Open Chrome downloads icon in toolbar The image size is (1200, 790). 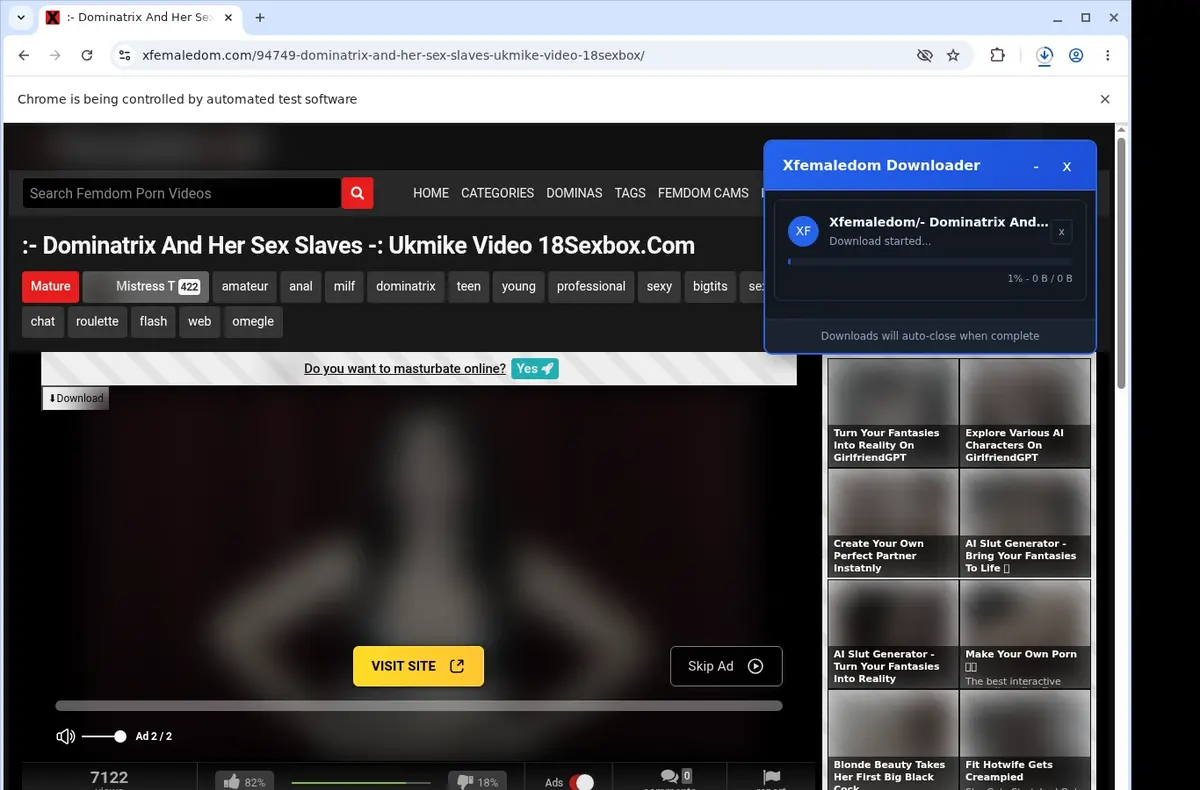(x=1044, y=55)
